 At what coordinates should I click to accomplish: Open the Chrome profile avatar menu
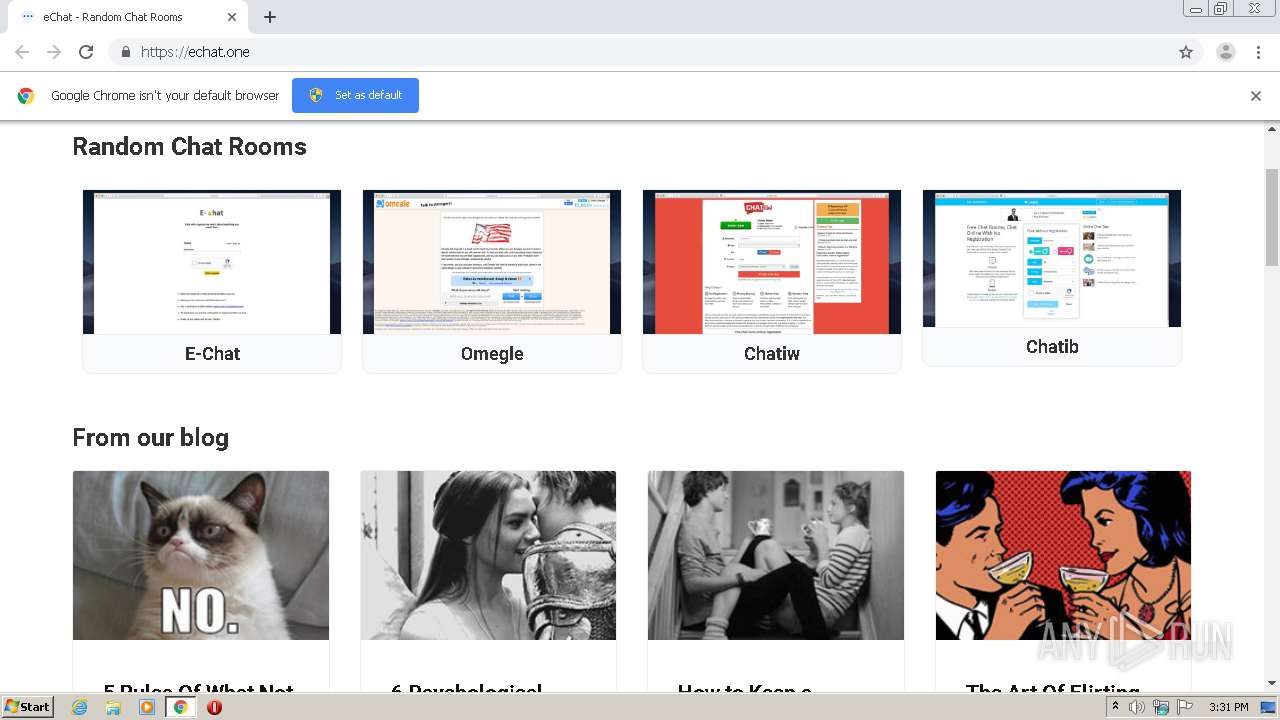click(x=1225, y=52)
